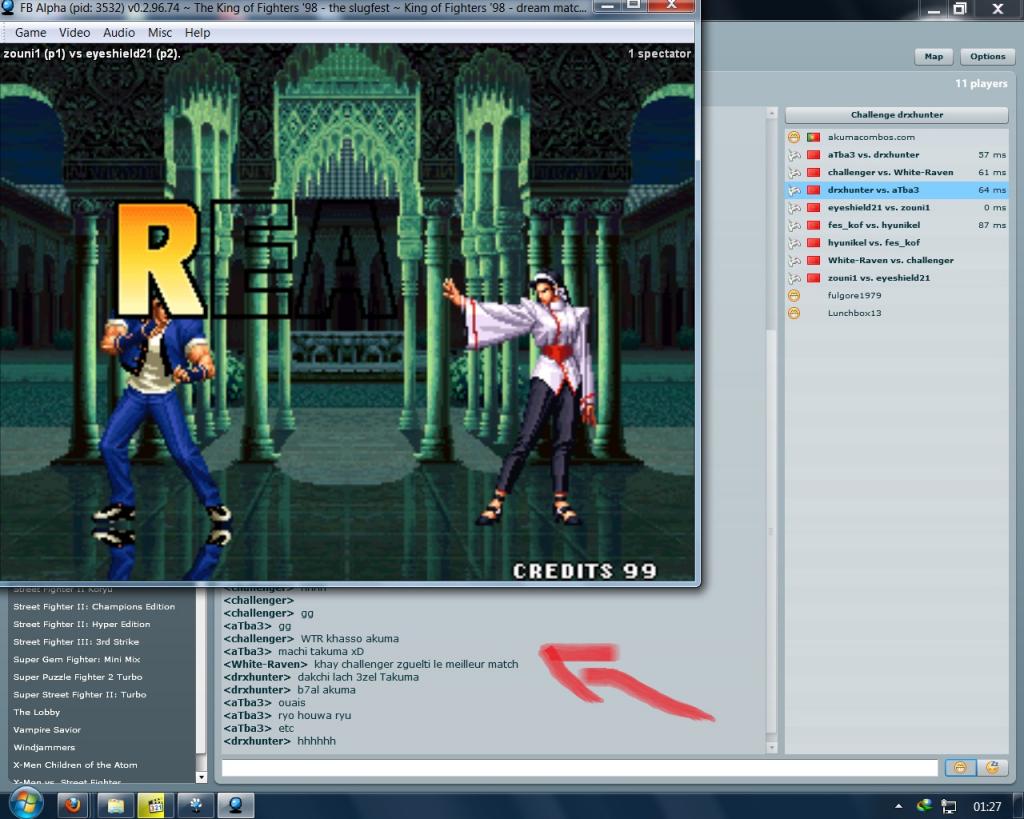The width and height of the screenshot is (1024, 819).
Task: Select Windjammers in the game list
Action: (44, 748)
